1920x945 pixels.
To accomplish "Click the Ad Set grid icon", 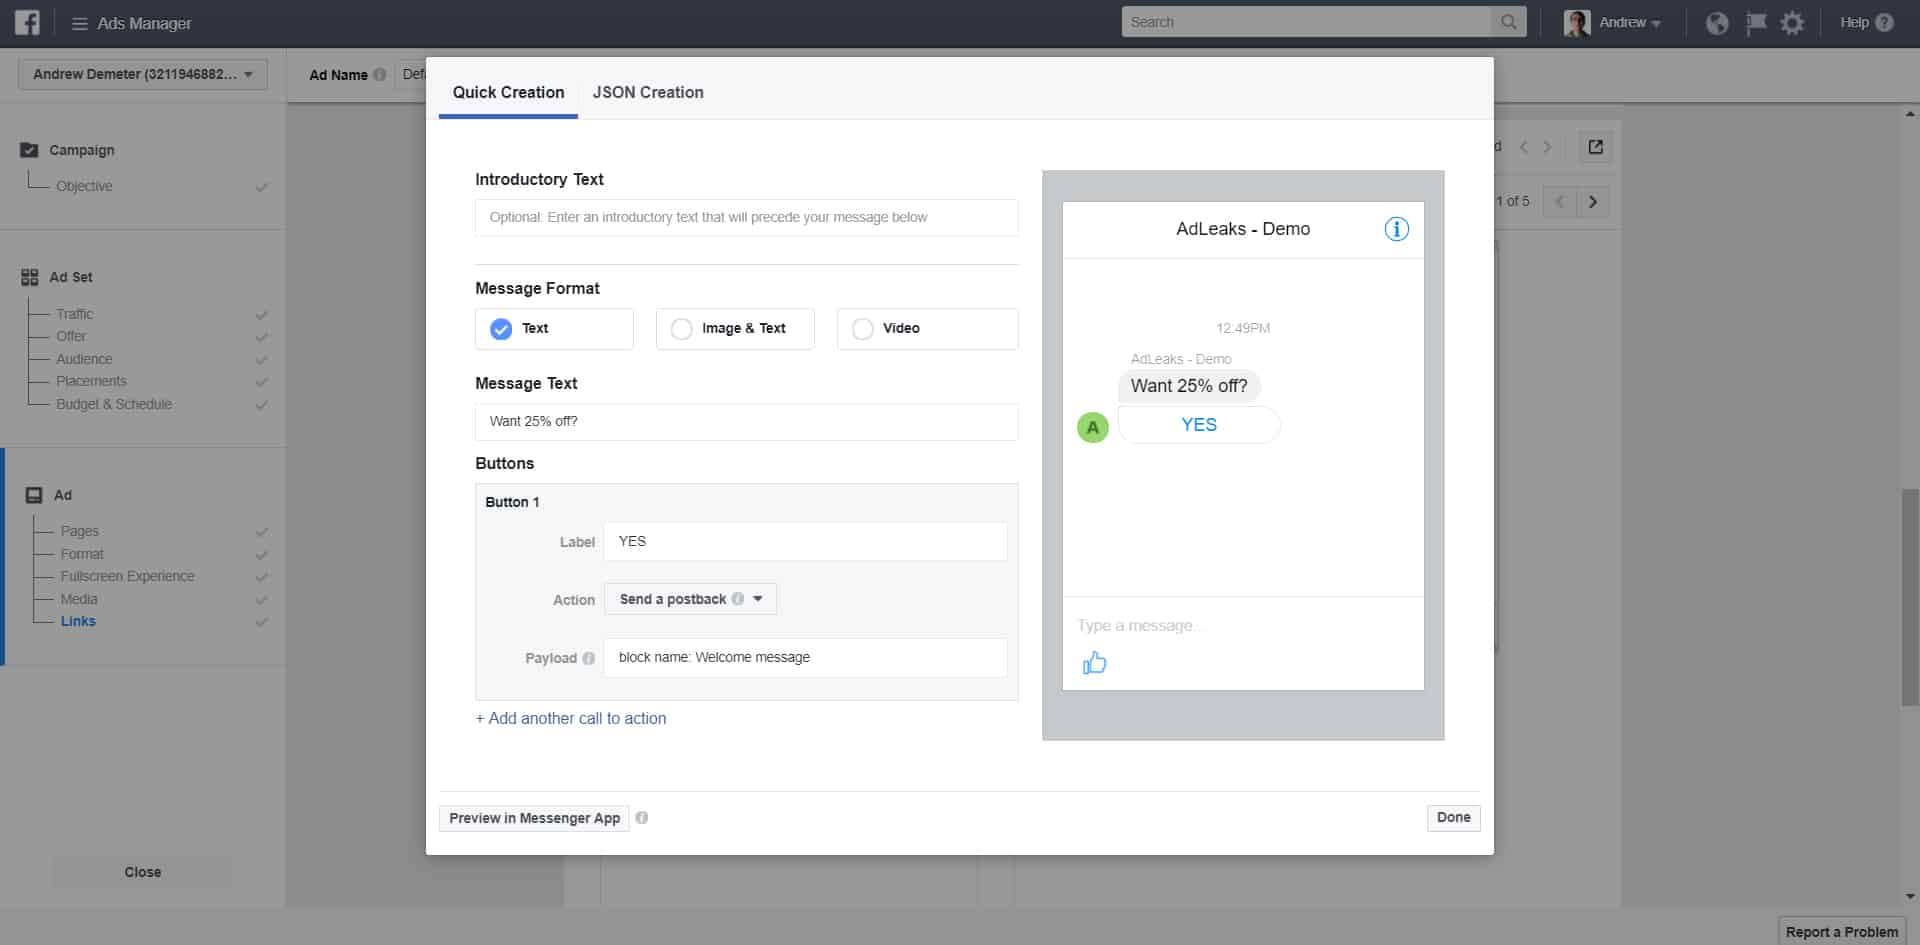I will [30, 277].
